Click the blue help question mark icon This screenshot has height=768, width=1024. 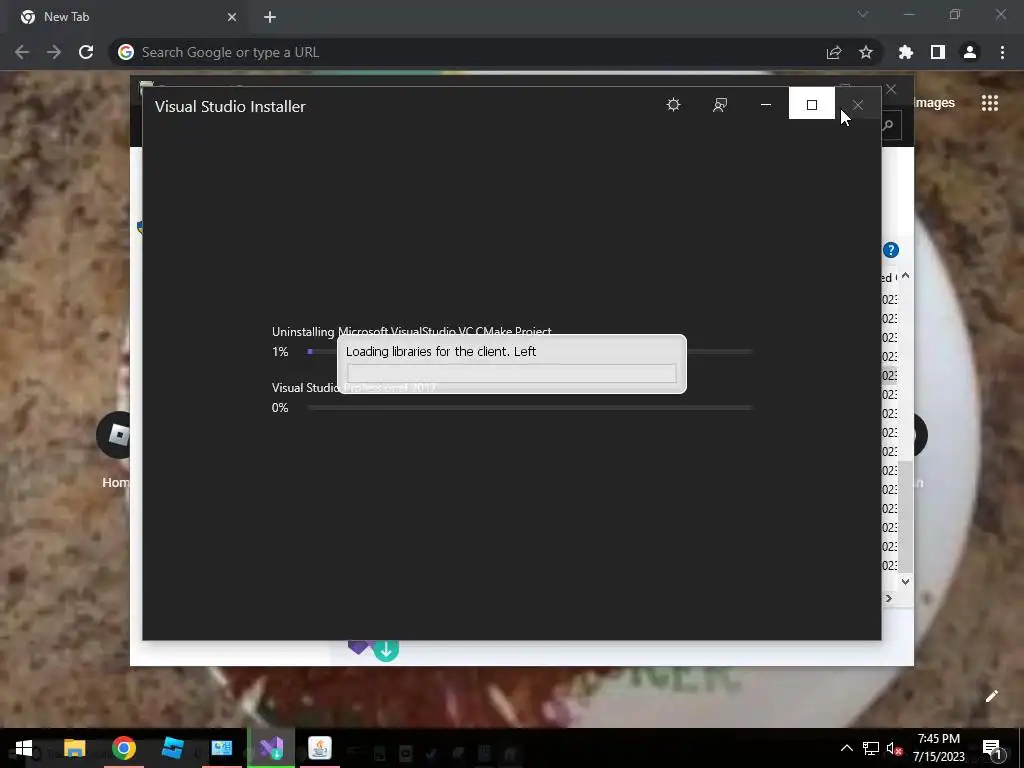[891, 250]
